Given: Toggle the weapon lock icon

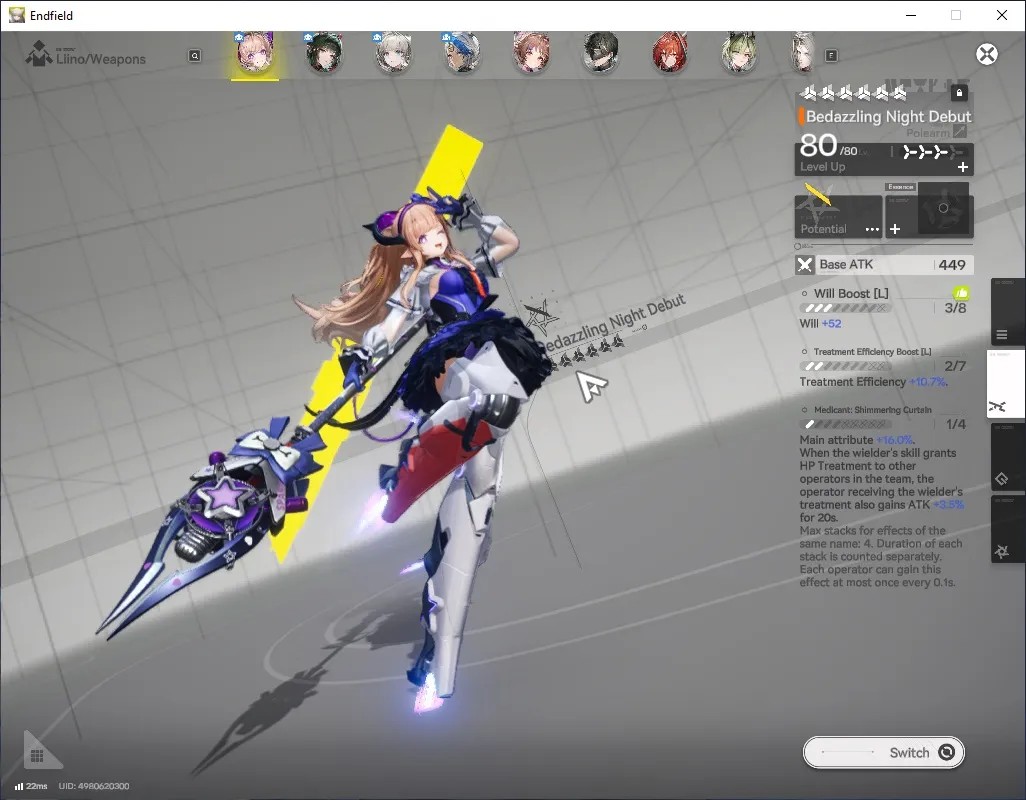Looking at the screenshot, I should (x=959, y=93).
